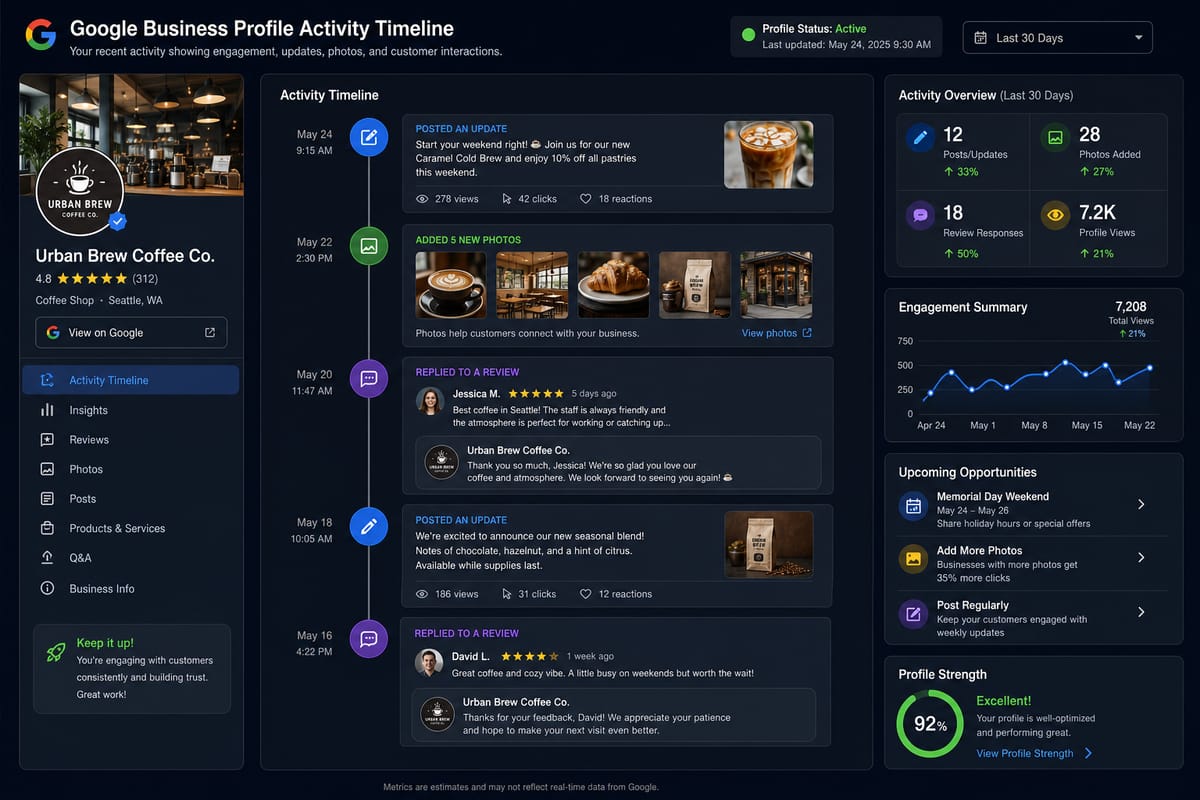Open the View Profile Strength link
The width and height of the screenshot is (1200, 800).
[1035, 753]
